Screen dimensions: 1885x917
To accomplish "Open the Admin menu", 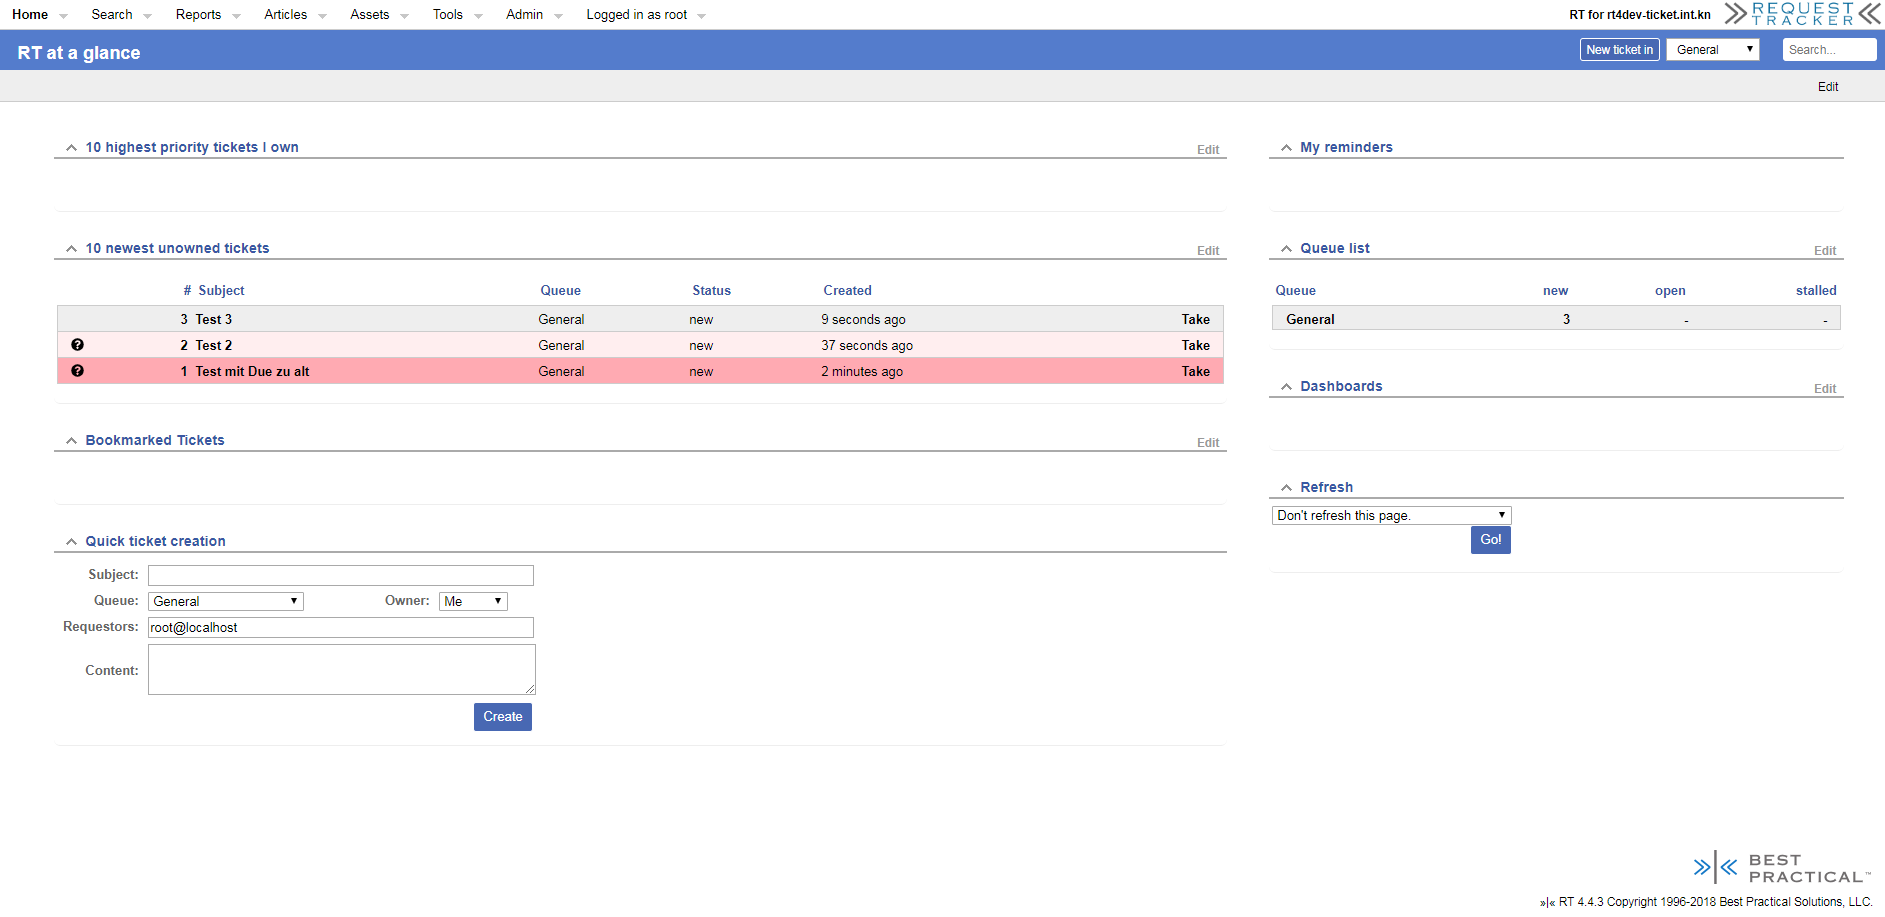I will click(x=525, y=15).
